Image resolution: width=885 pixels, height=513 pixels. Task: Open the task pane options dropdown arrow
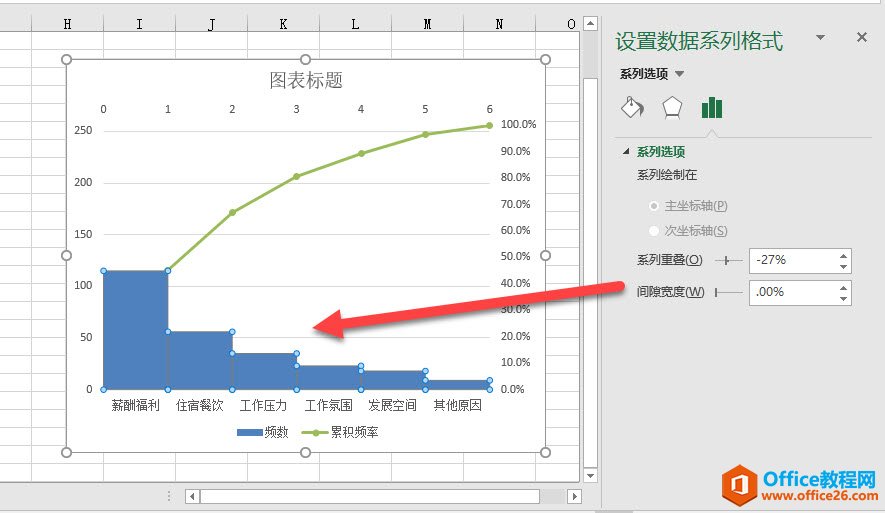[821, 37]
